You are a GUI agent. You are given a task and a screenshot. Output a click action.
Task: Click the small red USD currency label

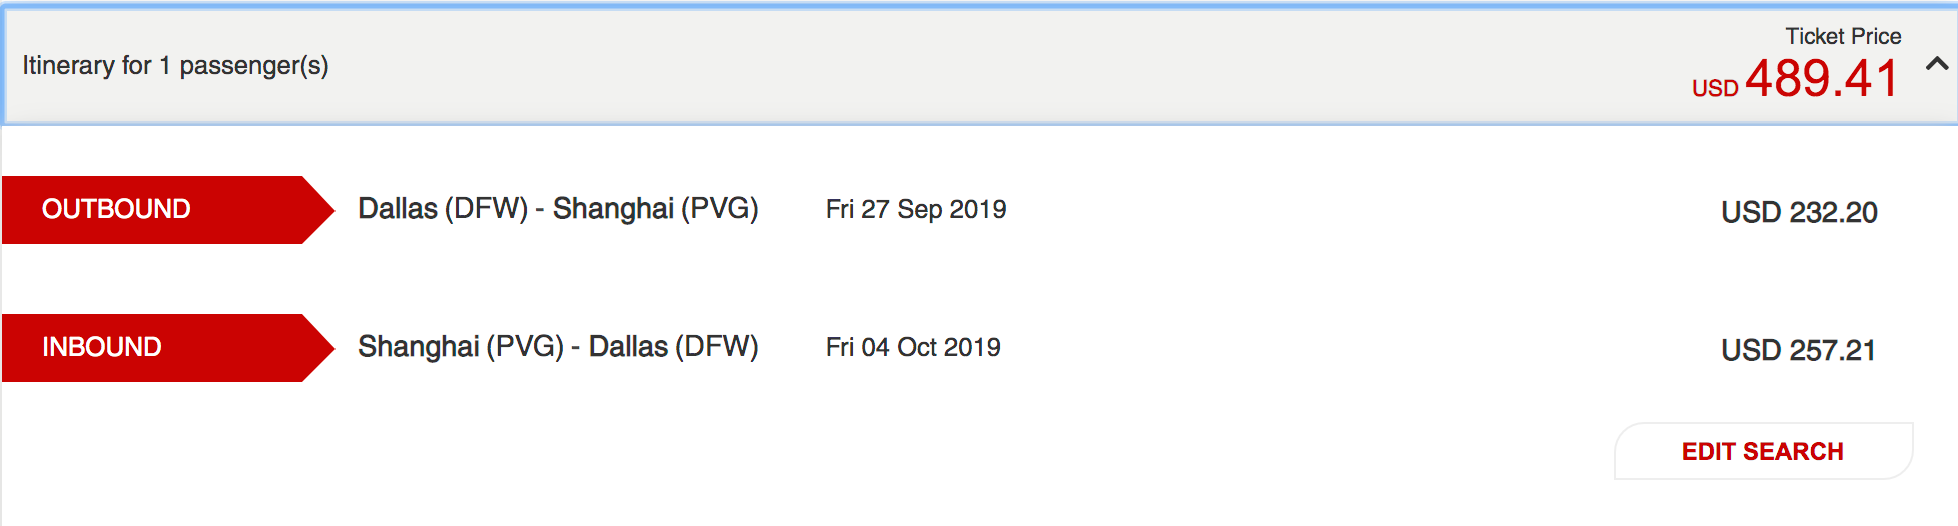tap(1714, 88)
